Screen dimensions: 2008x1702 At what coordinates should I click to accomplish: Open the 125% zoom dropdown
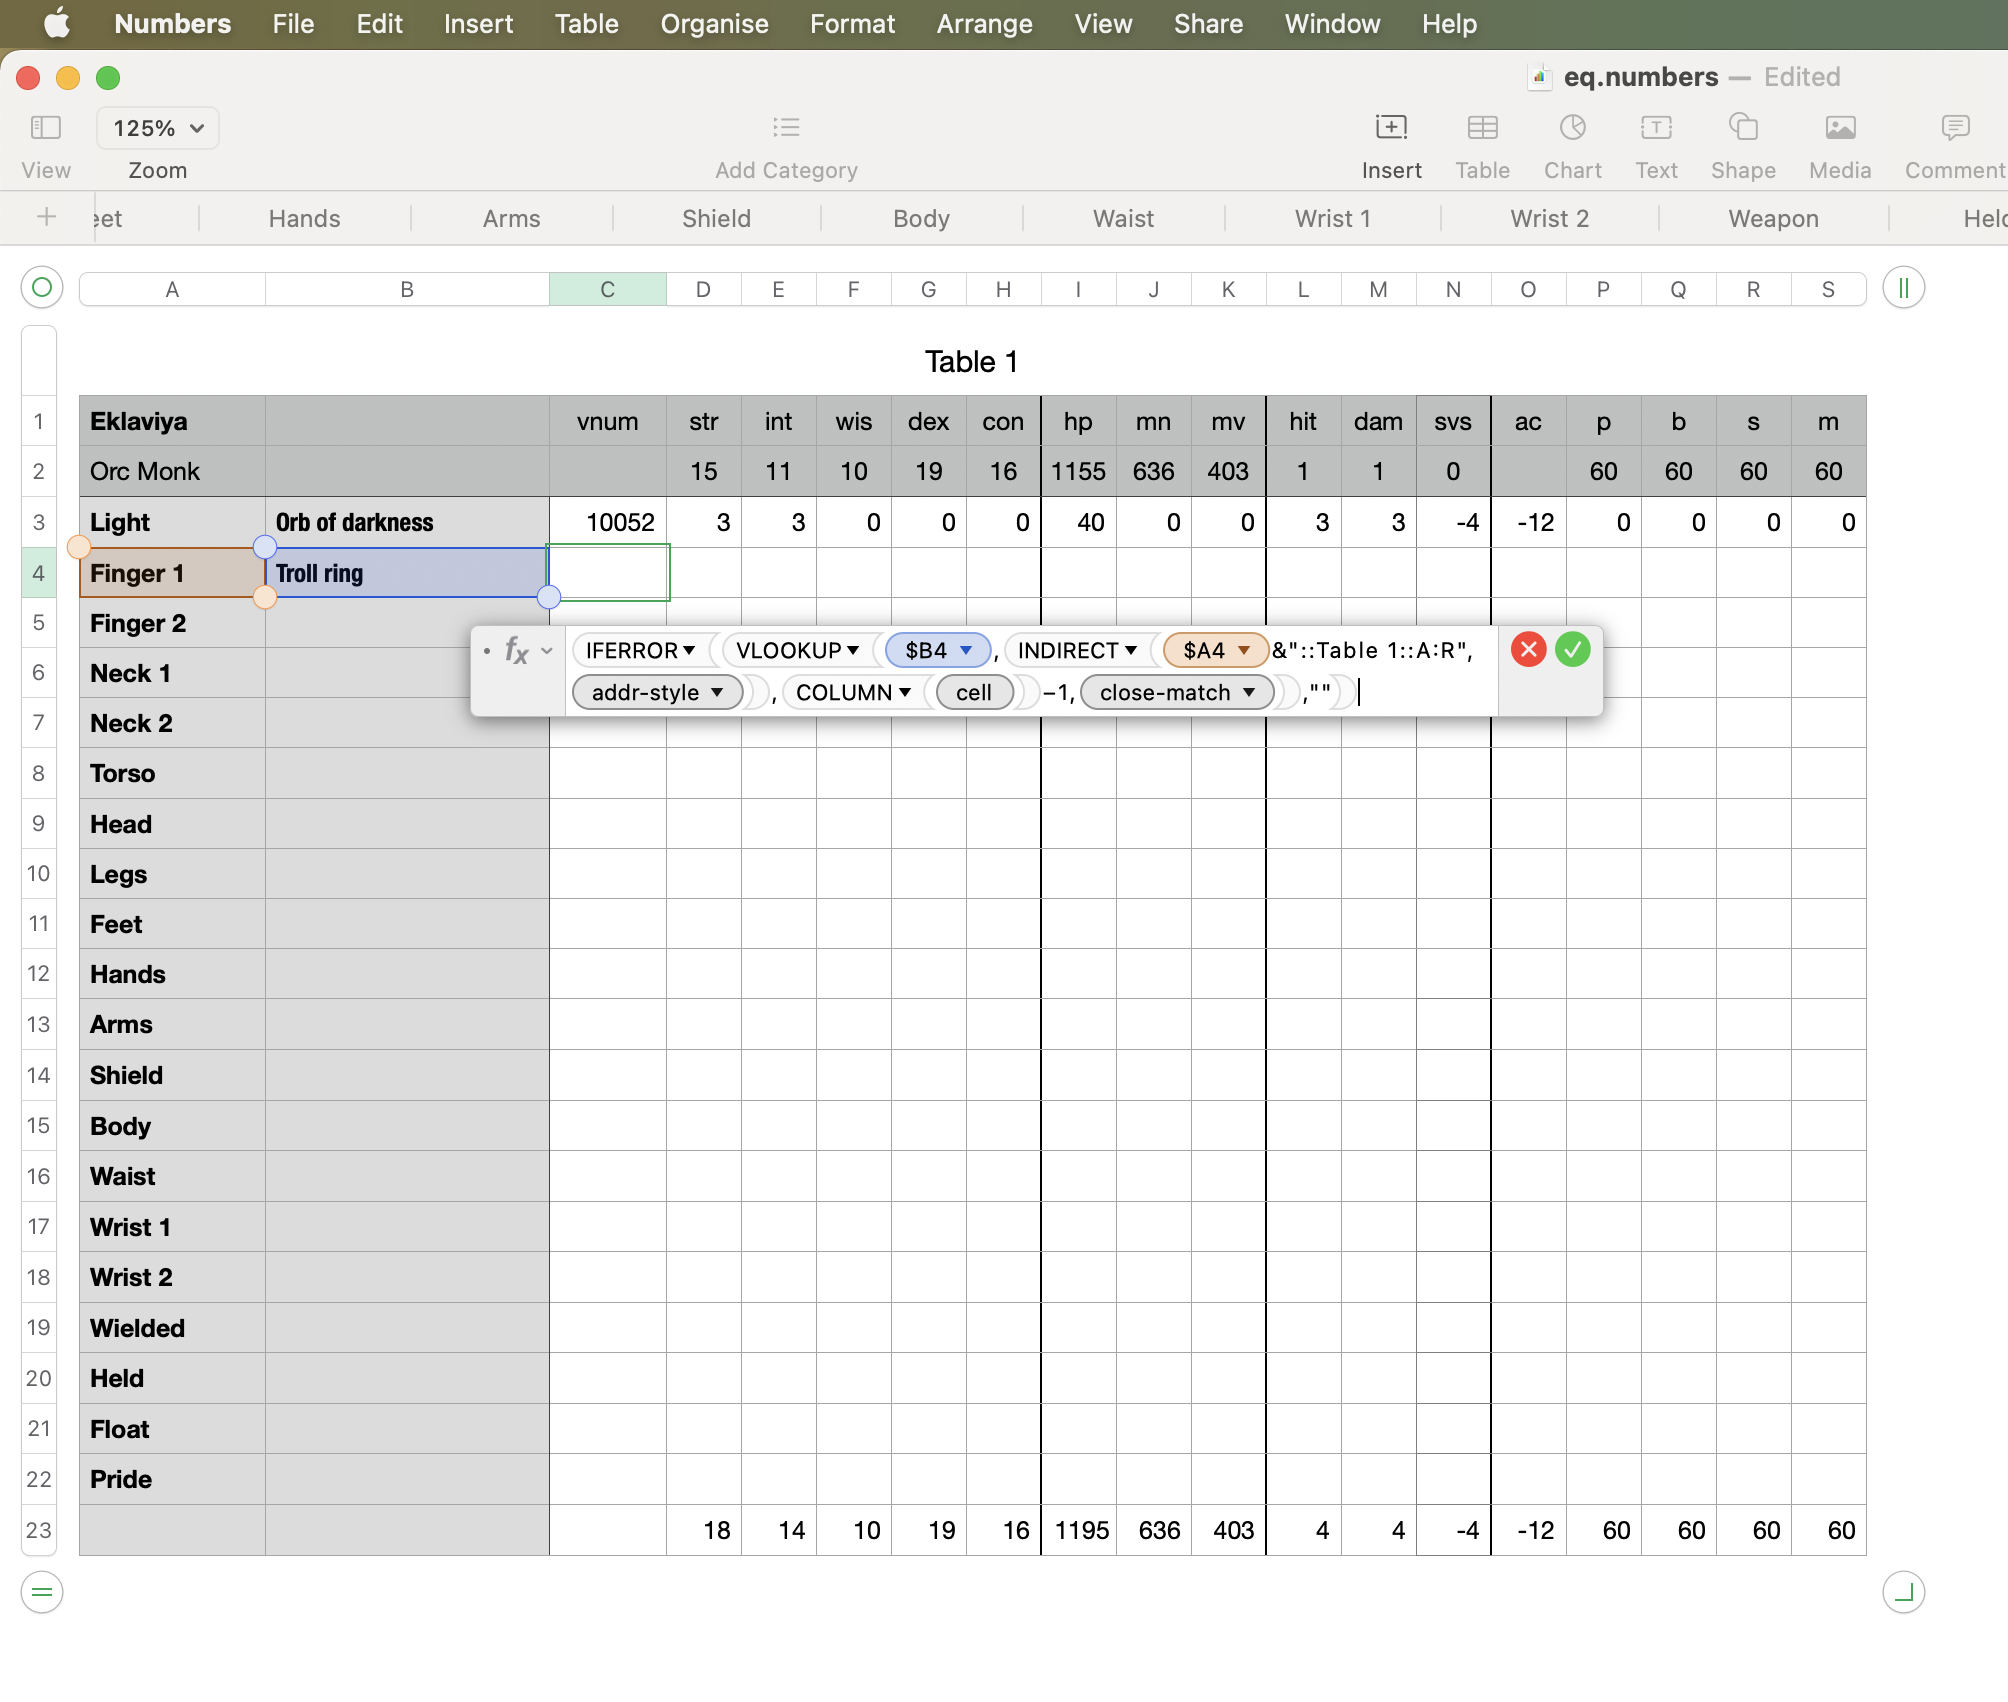(158, 128)
